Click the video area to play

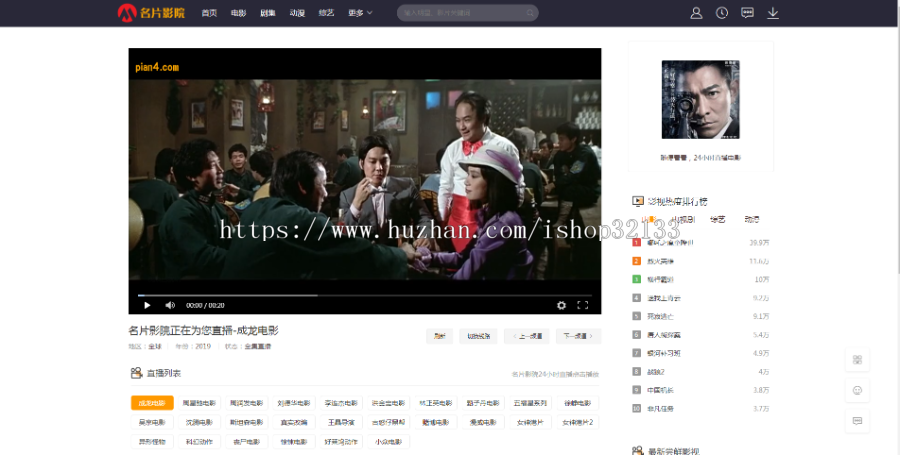(364, 179)
